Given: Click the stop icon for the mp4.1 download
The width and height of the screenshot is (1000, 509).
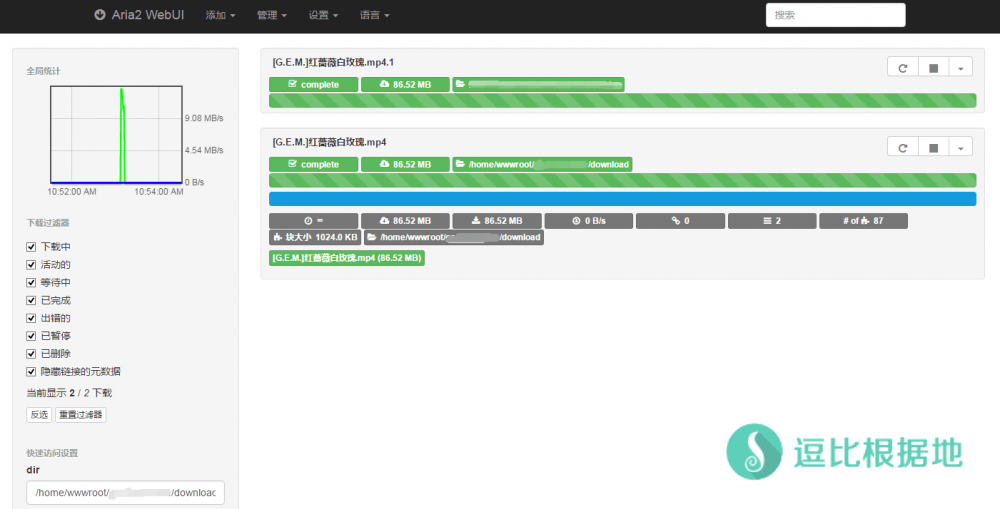Looking at the screenshot, I should [x=933, y=68].
